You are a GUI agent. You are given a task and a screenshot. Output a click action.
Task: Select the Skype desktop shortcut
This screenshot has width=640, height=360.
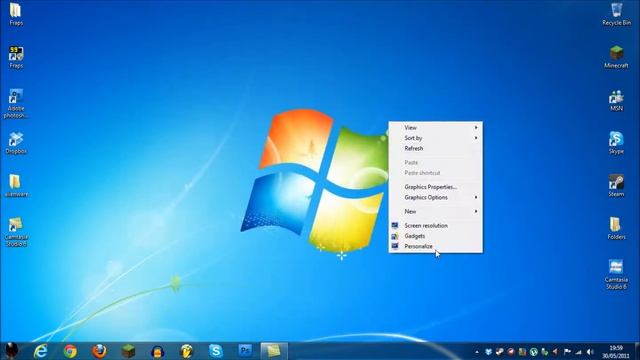[x=616, y=143]
